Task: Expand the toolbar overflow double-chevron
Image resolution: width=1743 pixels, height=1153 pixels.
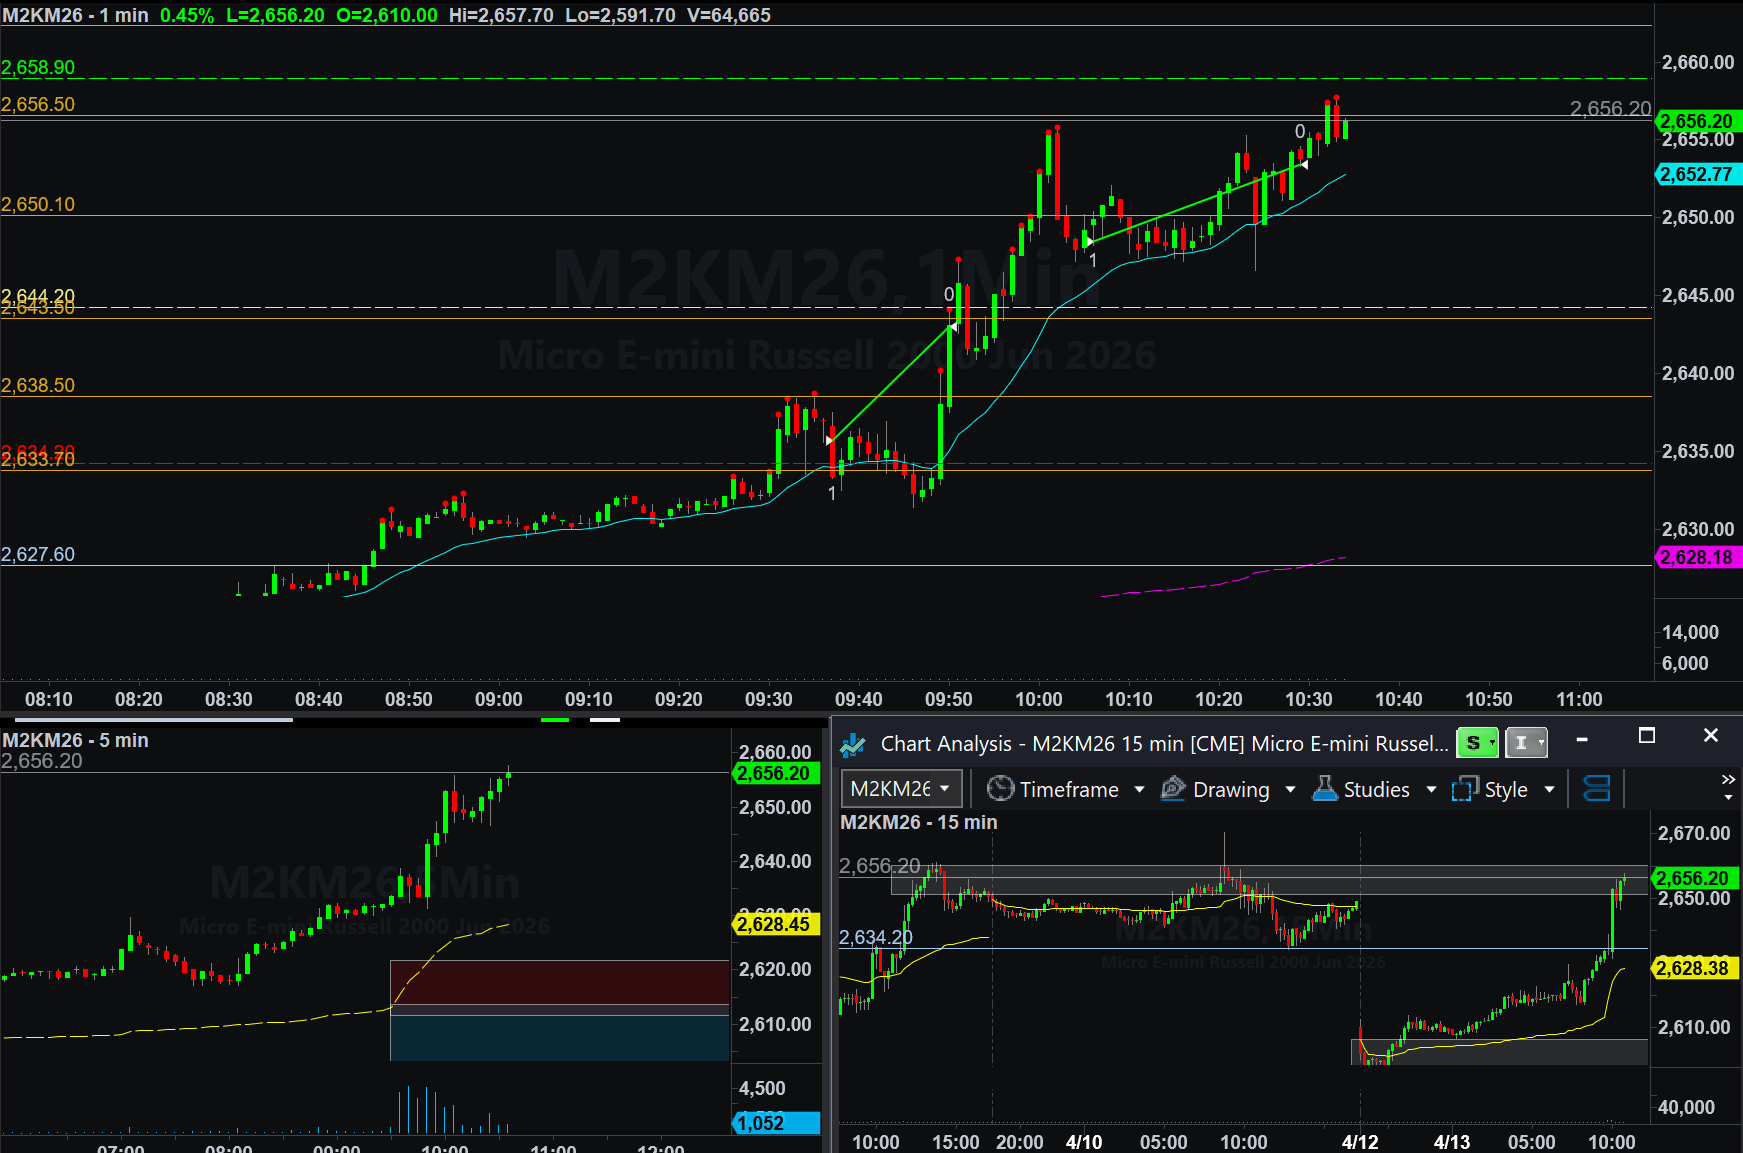Action: pos(1728,780)
